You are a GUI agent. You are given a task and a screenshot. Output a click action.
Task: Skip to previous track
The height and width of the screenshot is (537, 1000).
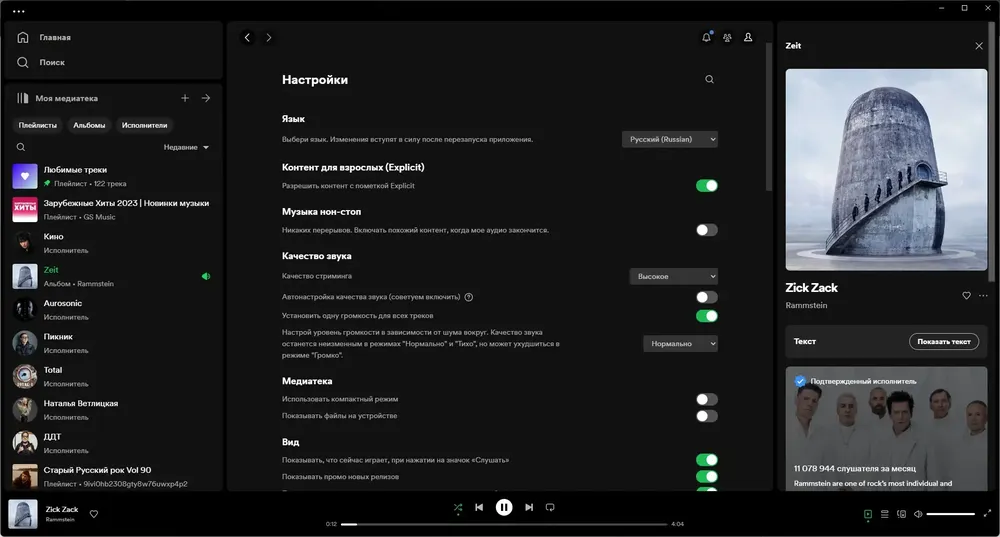point(479,508)
